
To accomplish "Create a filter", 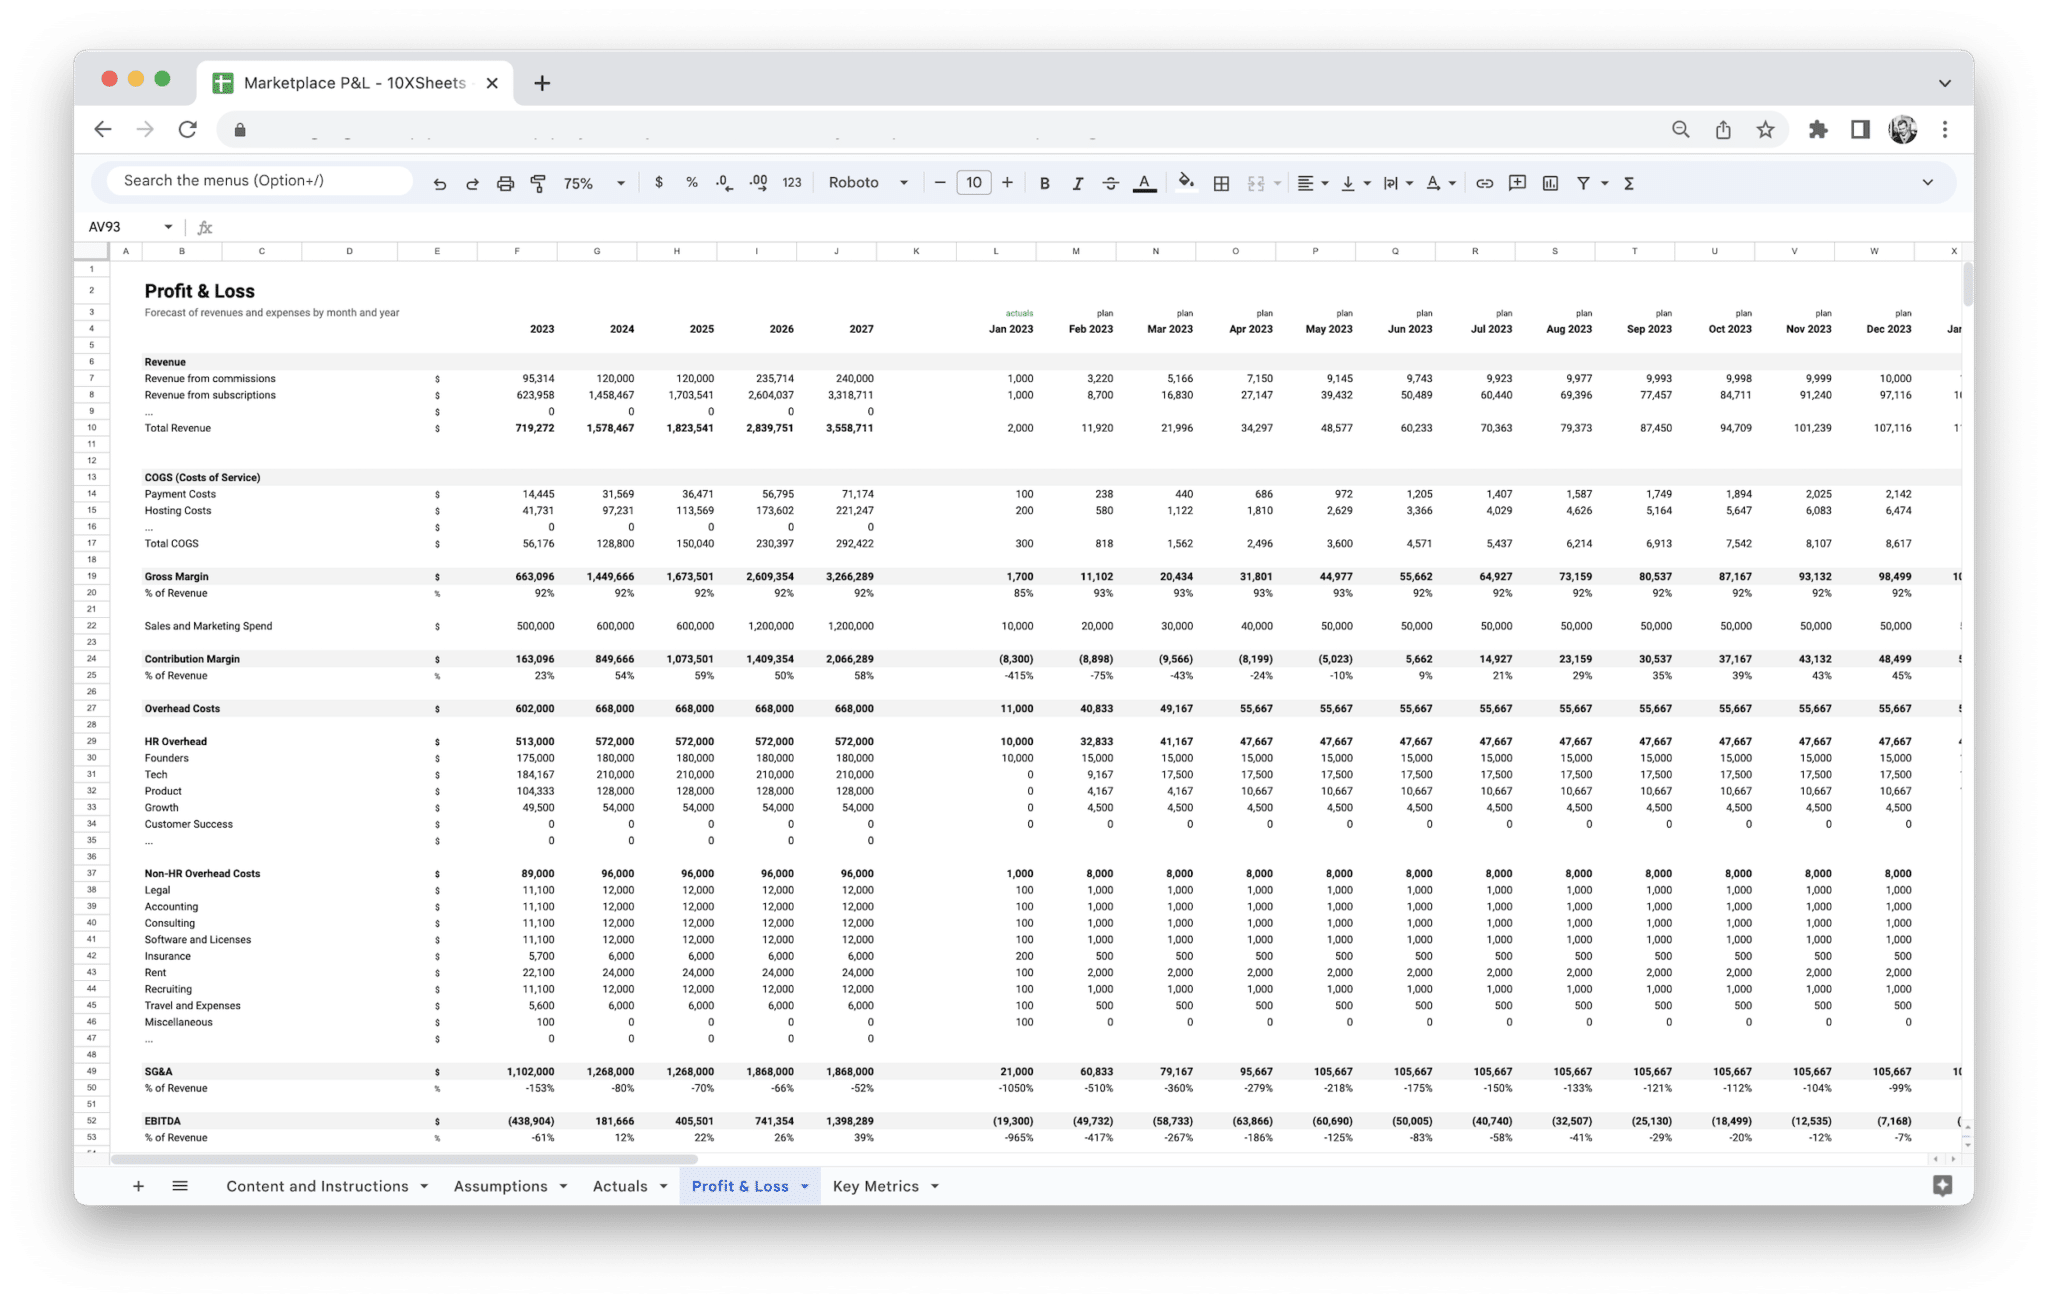I will click(x=1583, y=183).
